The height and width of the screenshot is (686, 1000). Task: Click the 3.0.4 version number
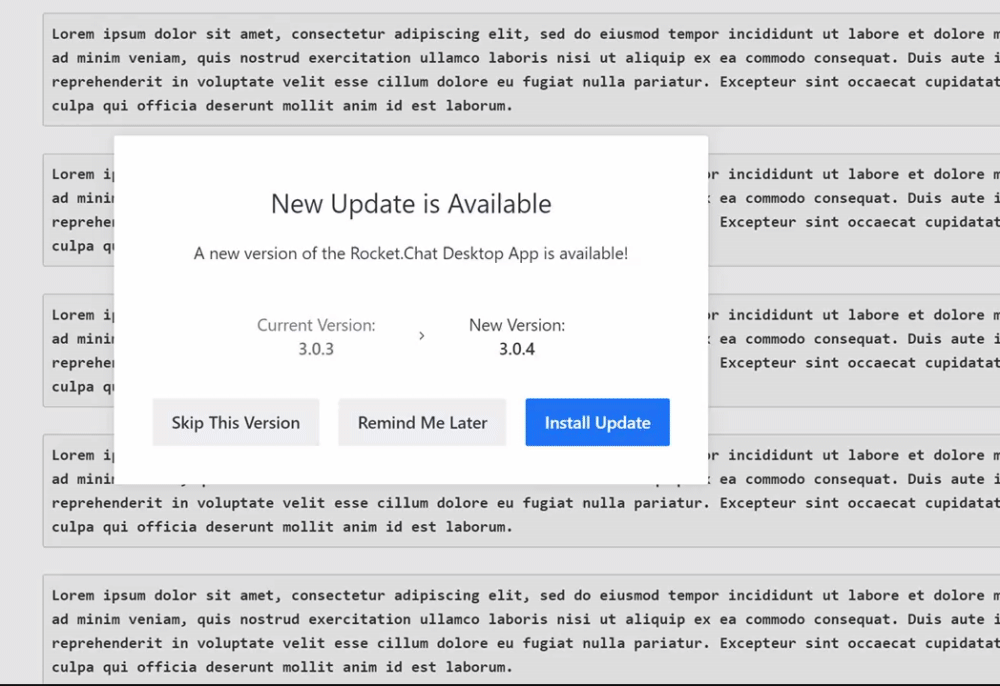pyautogui.click(x=517, y=349)
